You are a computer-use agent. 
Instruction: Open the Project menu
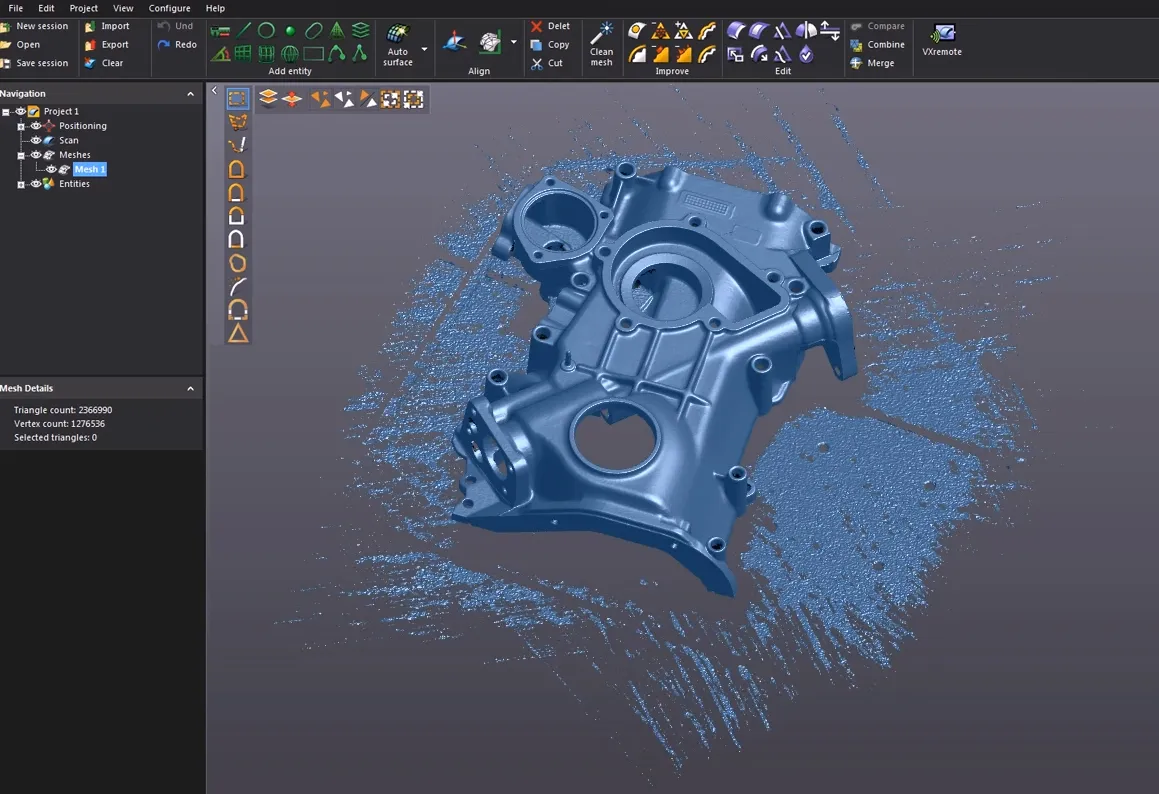(x=84, y=8)
